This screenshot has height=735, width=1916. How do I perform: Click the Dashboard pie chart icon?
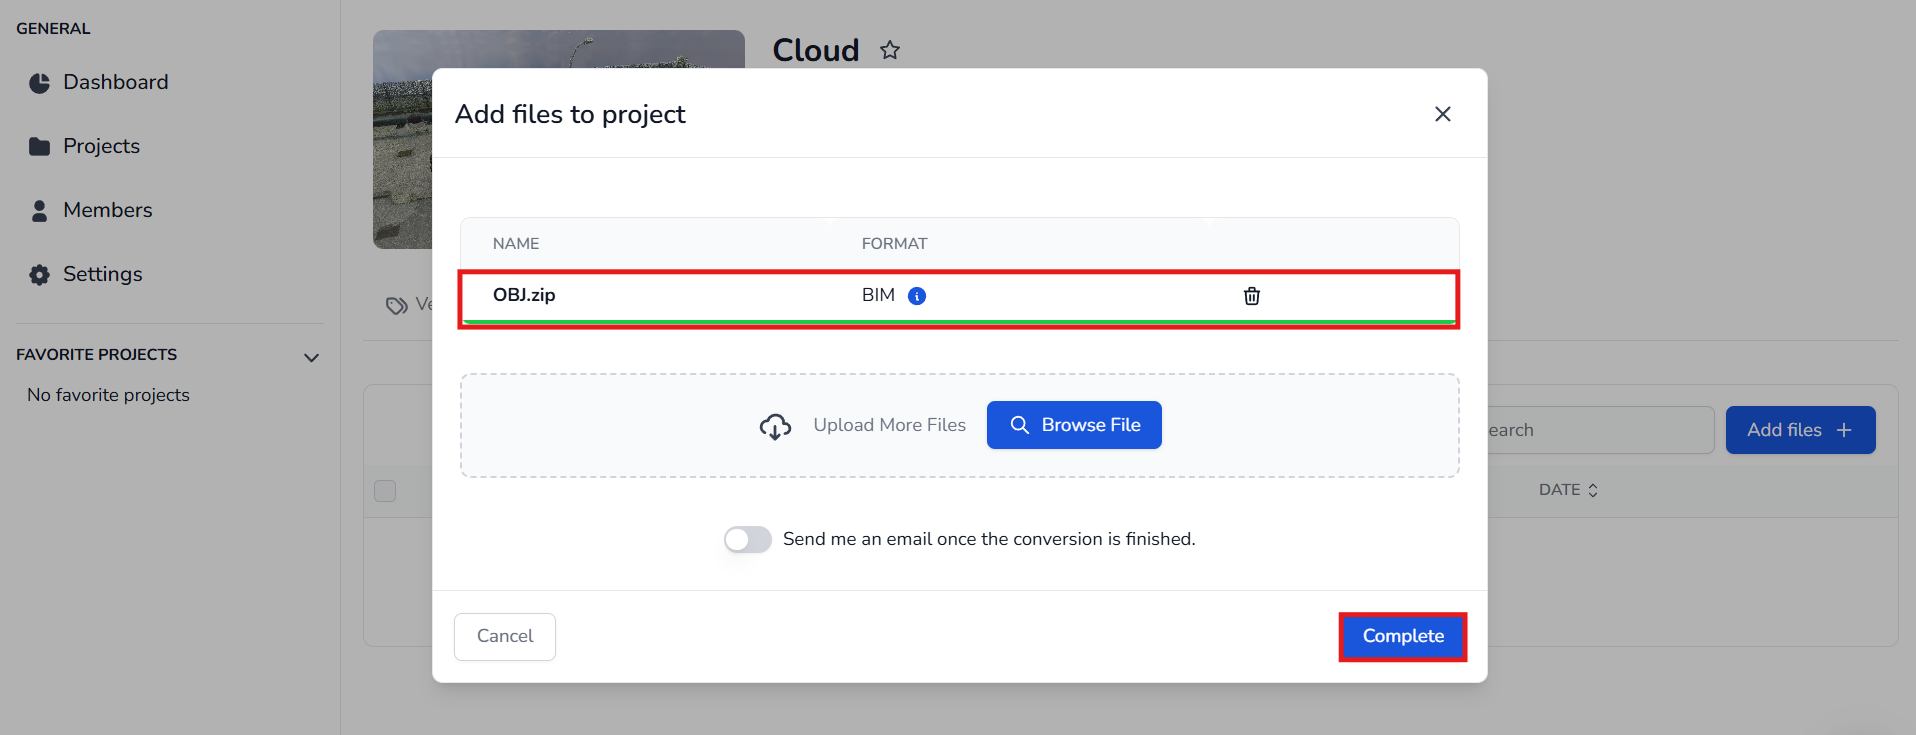pyautogui.click(x=39, y=83)
